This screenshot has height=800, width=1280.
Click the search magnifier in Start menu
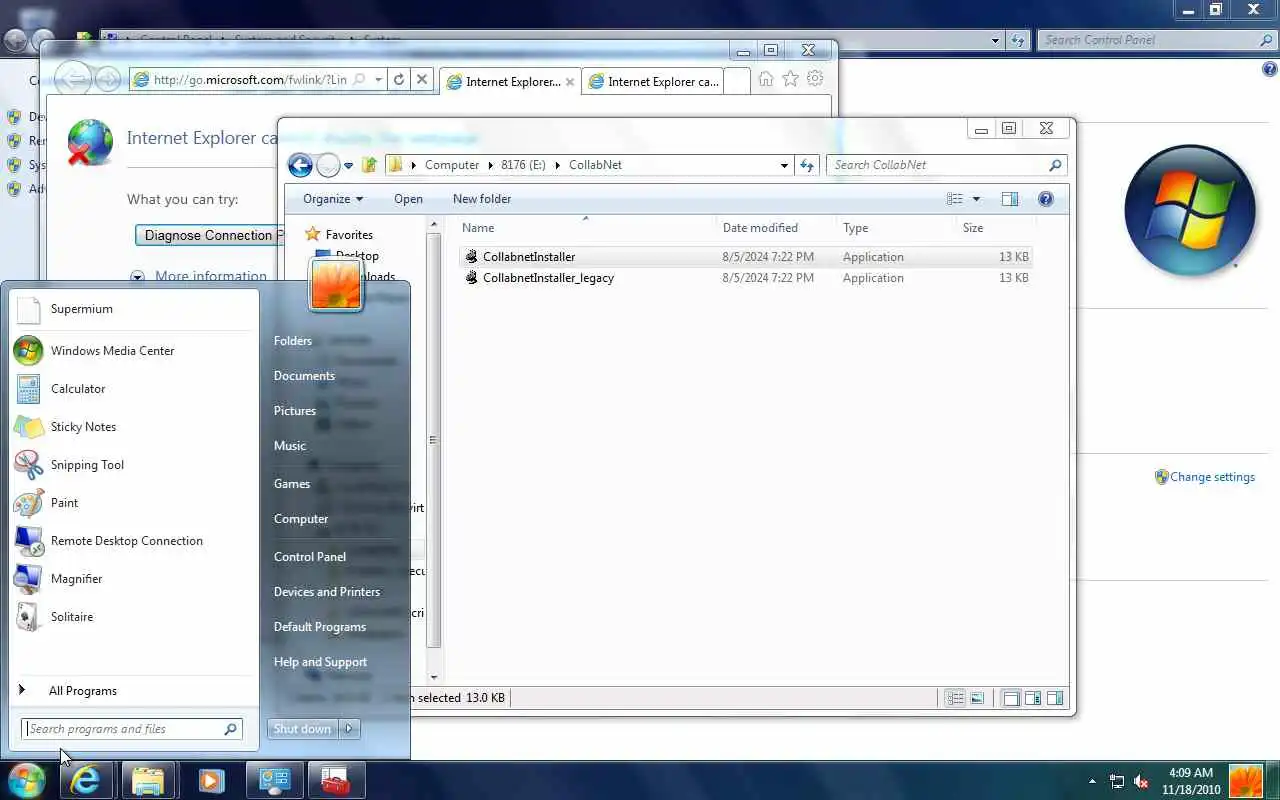tap(231, 729)
